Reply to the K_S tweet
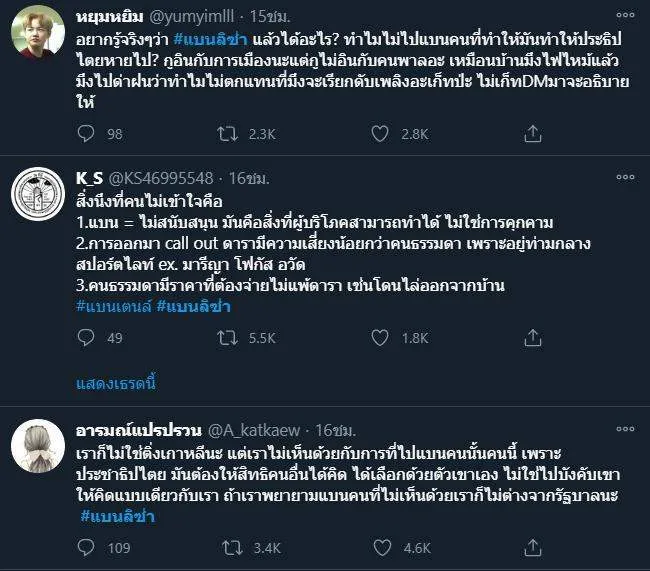Screen dimensions: 650x571 pos(87,339)
